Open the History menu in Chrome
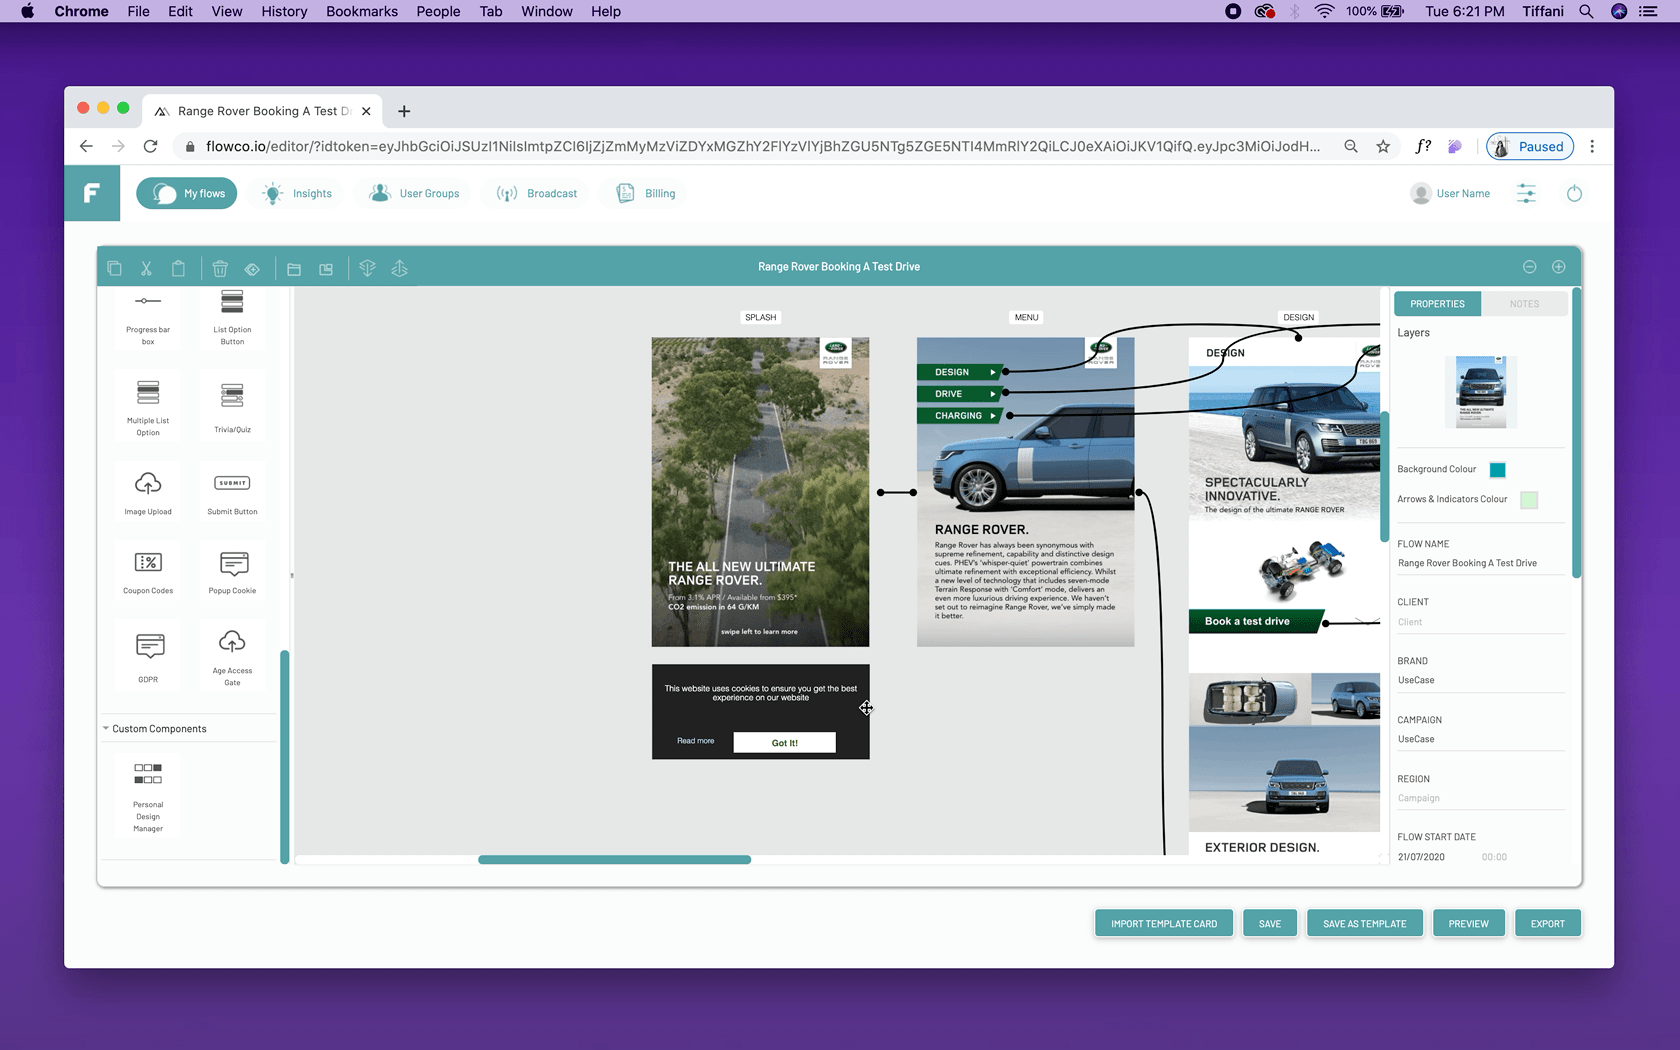1680x1050 pixels. tap(284, 11)
